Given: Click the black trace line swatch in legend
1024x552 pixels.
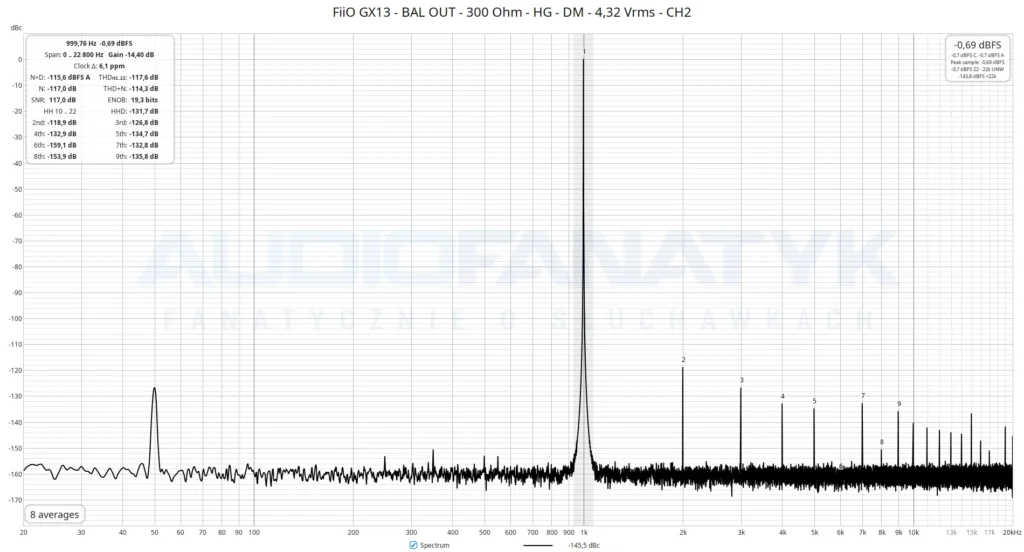Looking at the screenshot, I should (x=537, y=545).
